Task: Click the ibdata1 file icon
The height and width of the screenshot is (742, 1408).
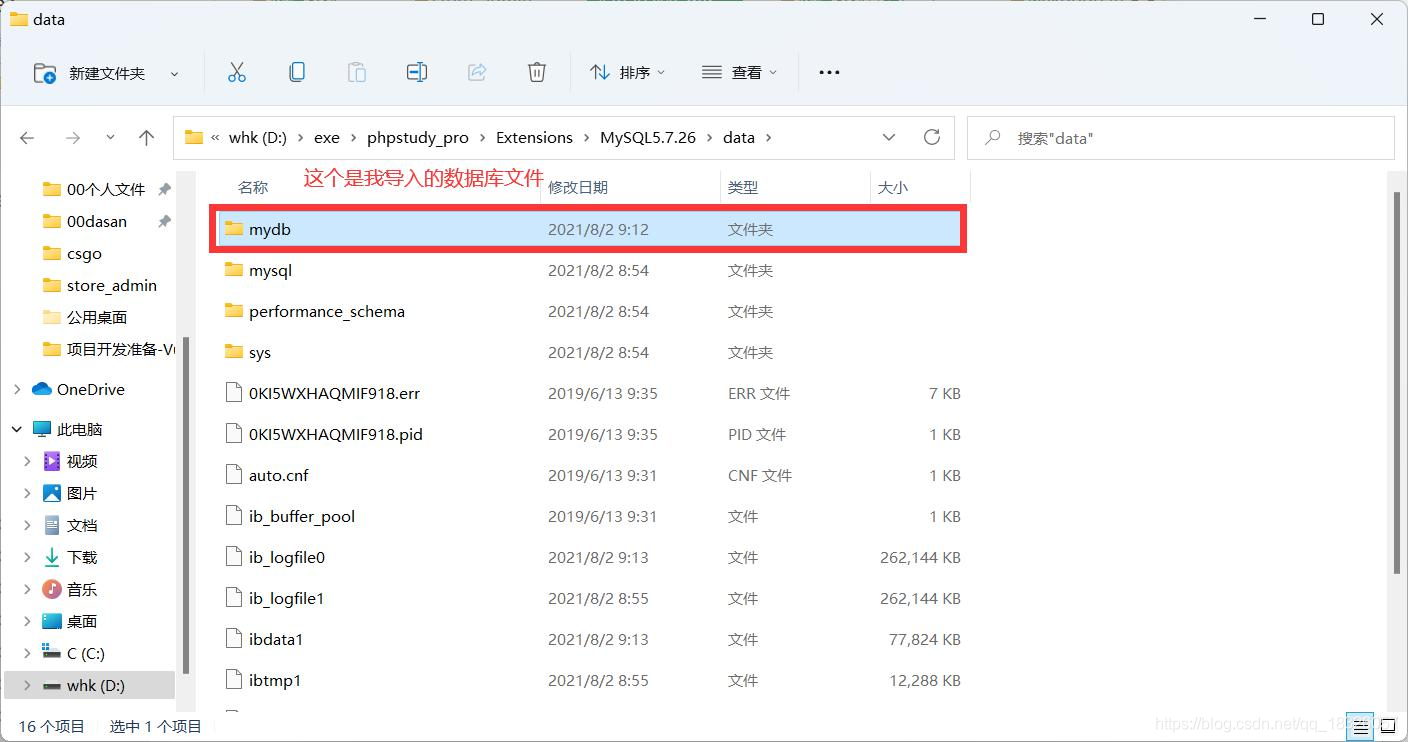Action: click(234, 639)
